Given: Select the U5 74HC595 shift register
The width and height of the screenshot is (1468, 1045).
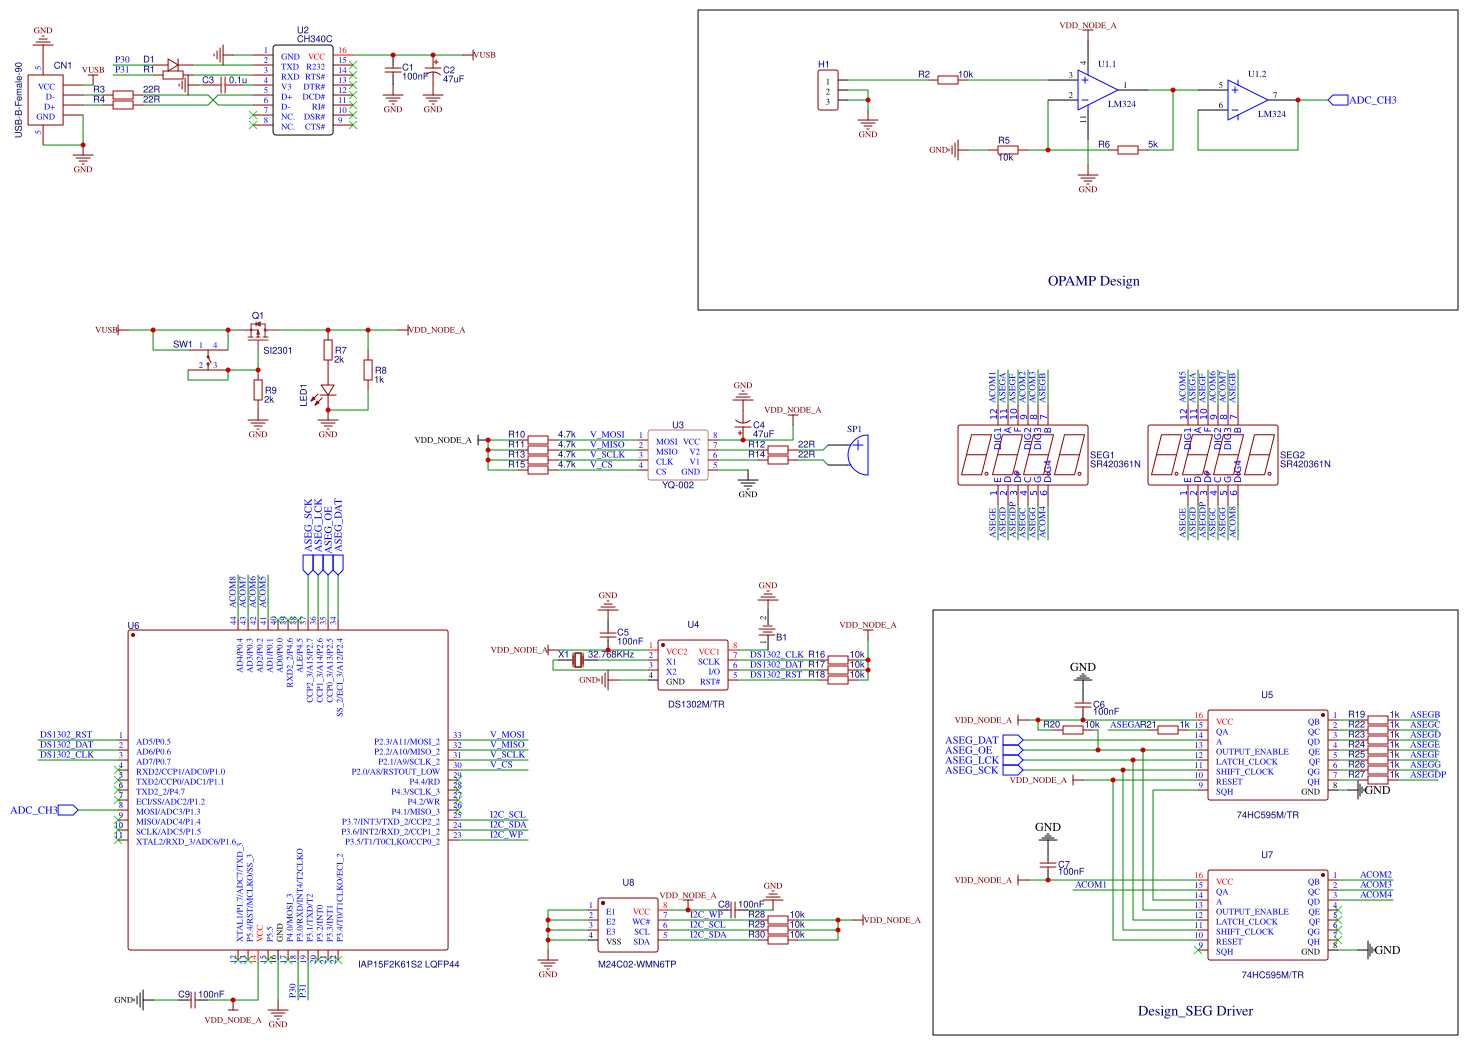Looking at the screenshot, I should [x=1268, y=754].
